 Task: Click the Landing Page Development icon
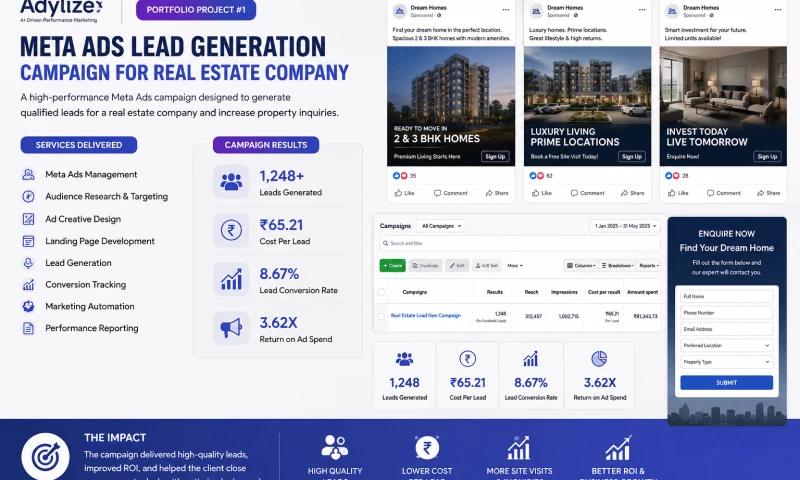(29, 241)
